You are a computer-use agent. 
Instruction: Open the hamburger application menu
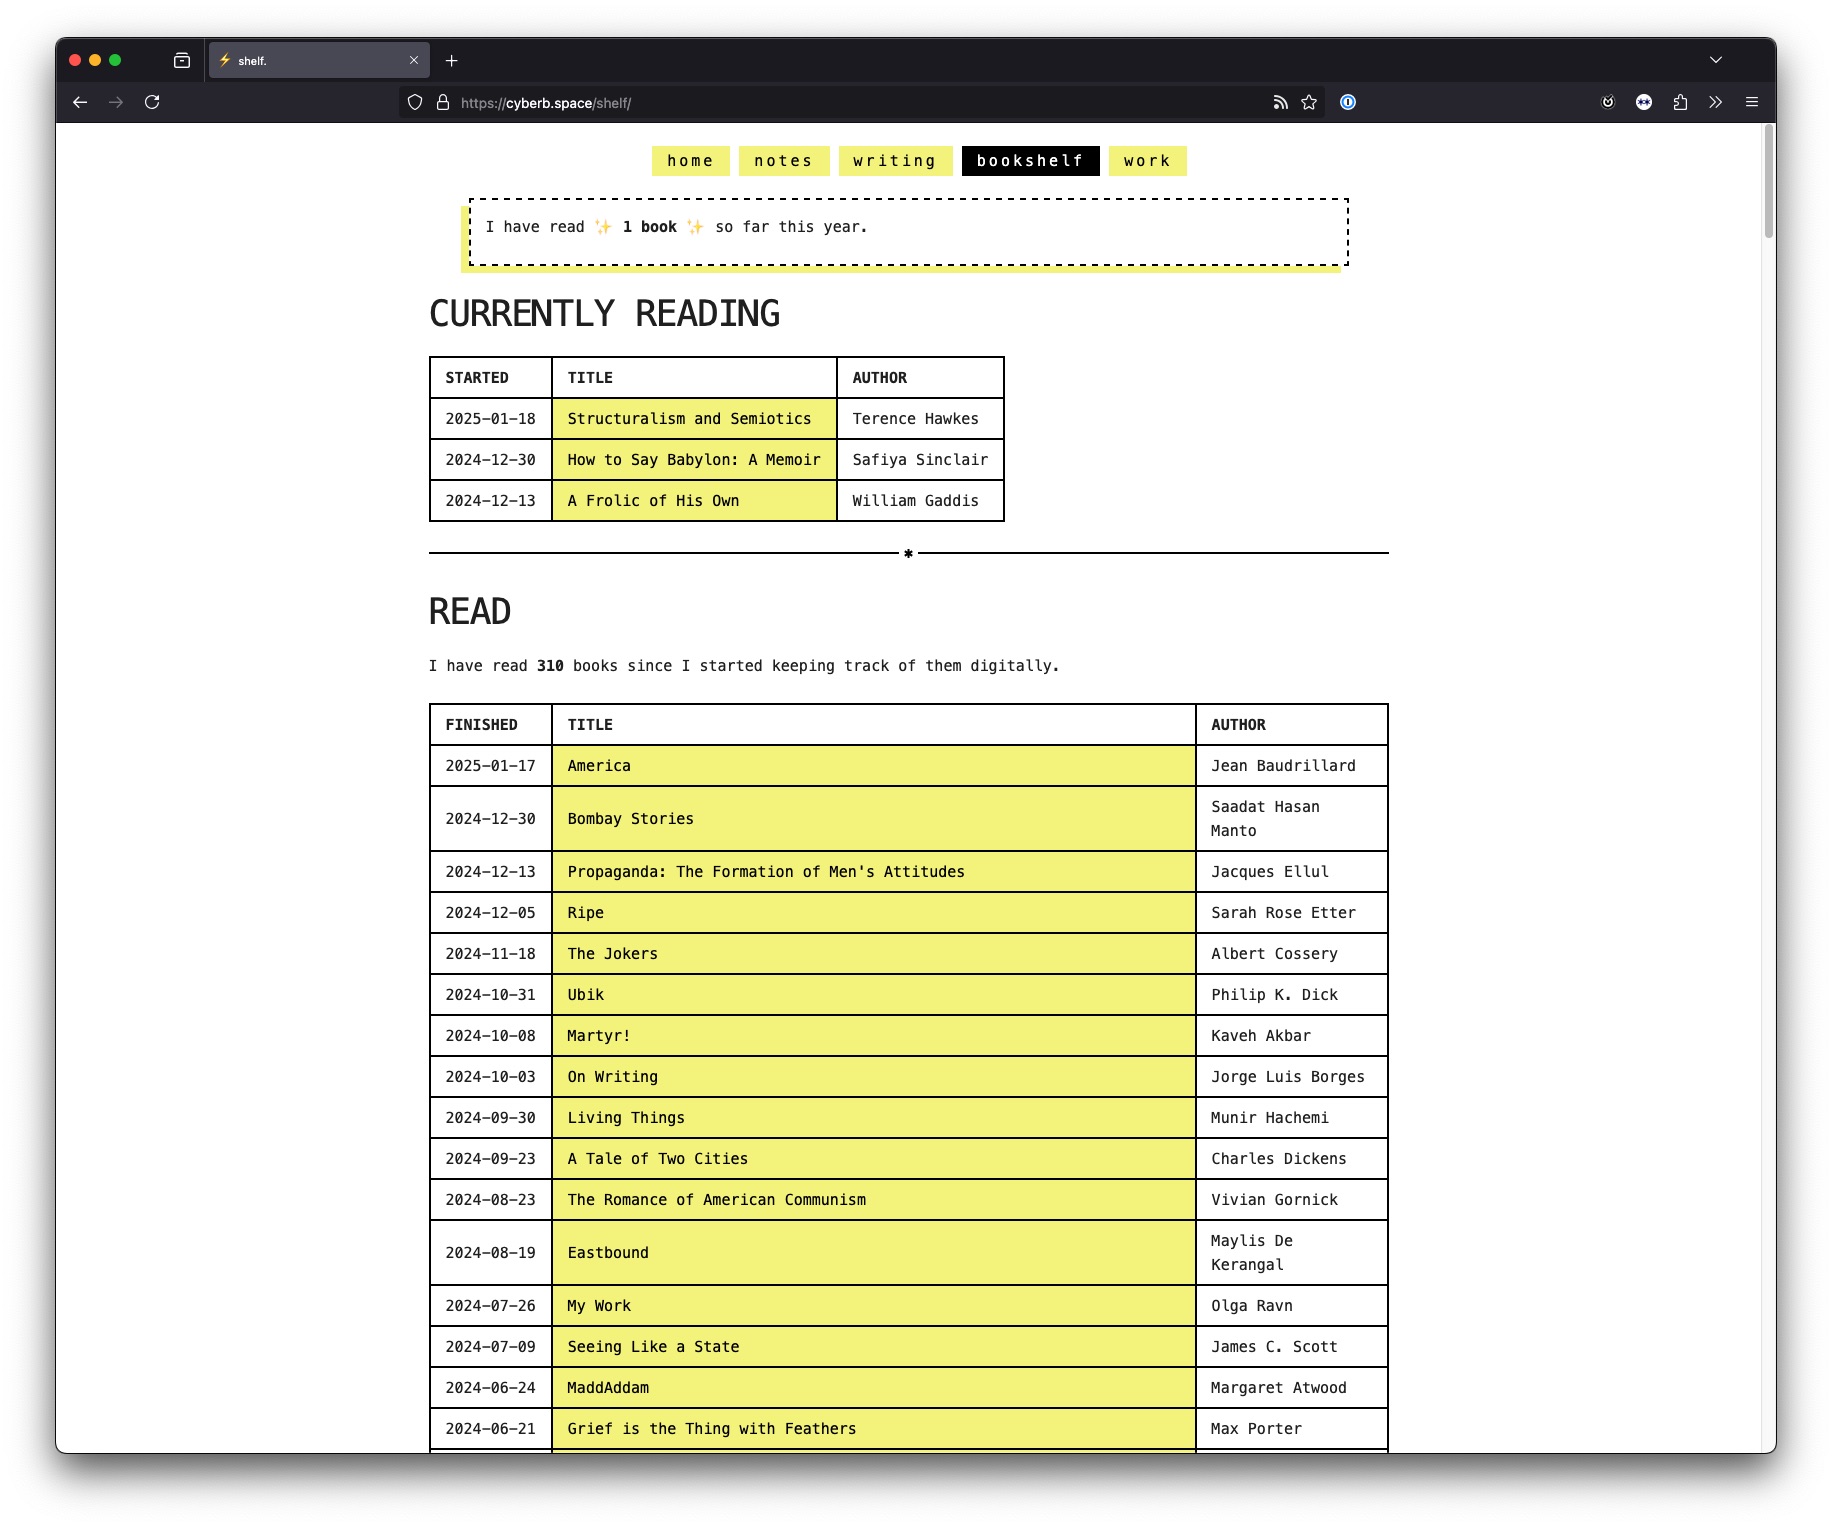tap(1752, 102)
